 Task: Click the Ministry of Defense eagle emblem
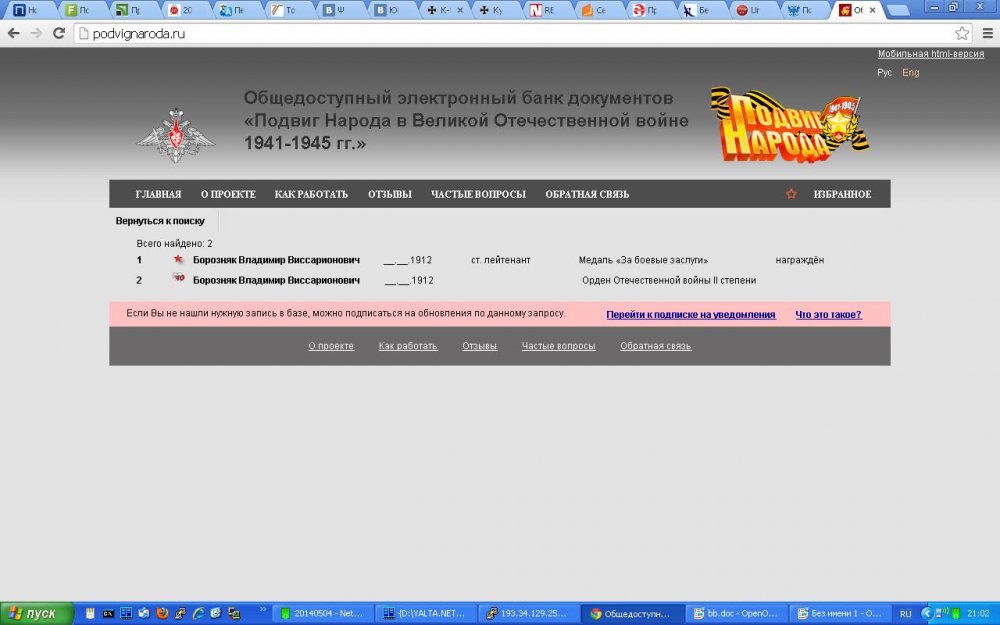(175, 136)
